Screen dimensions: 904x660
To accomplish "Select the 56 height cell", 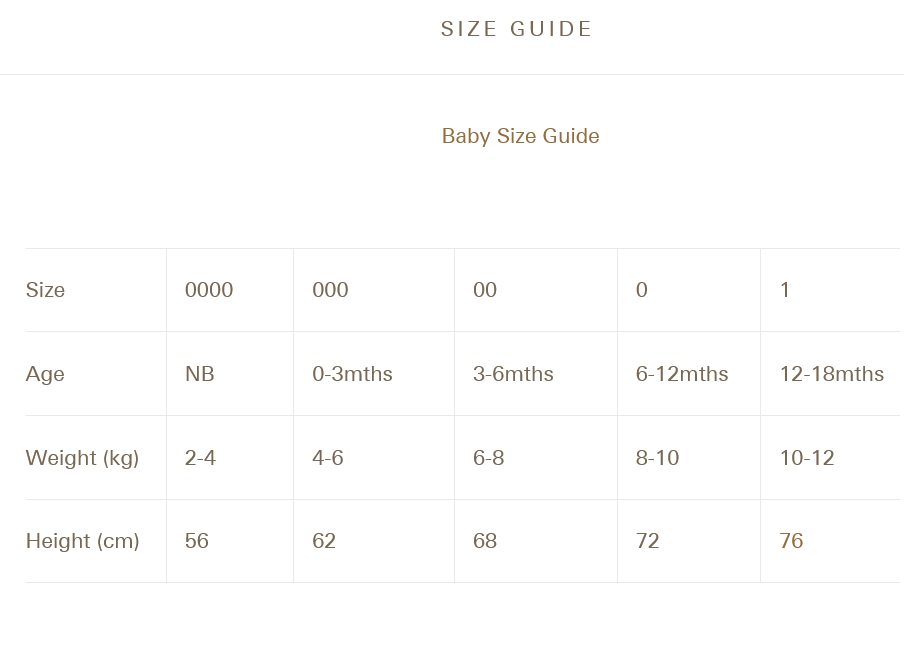I will click(x=197, y=541).
